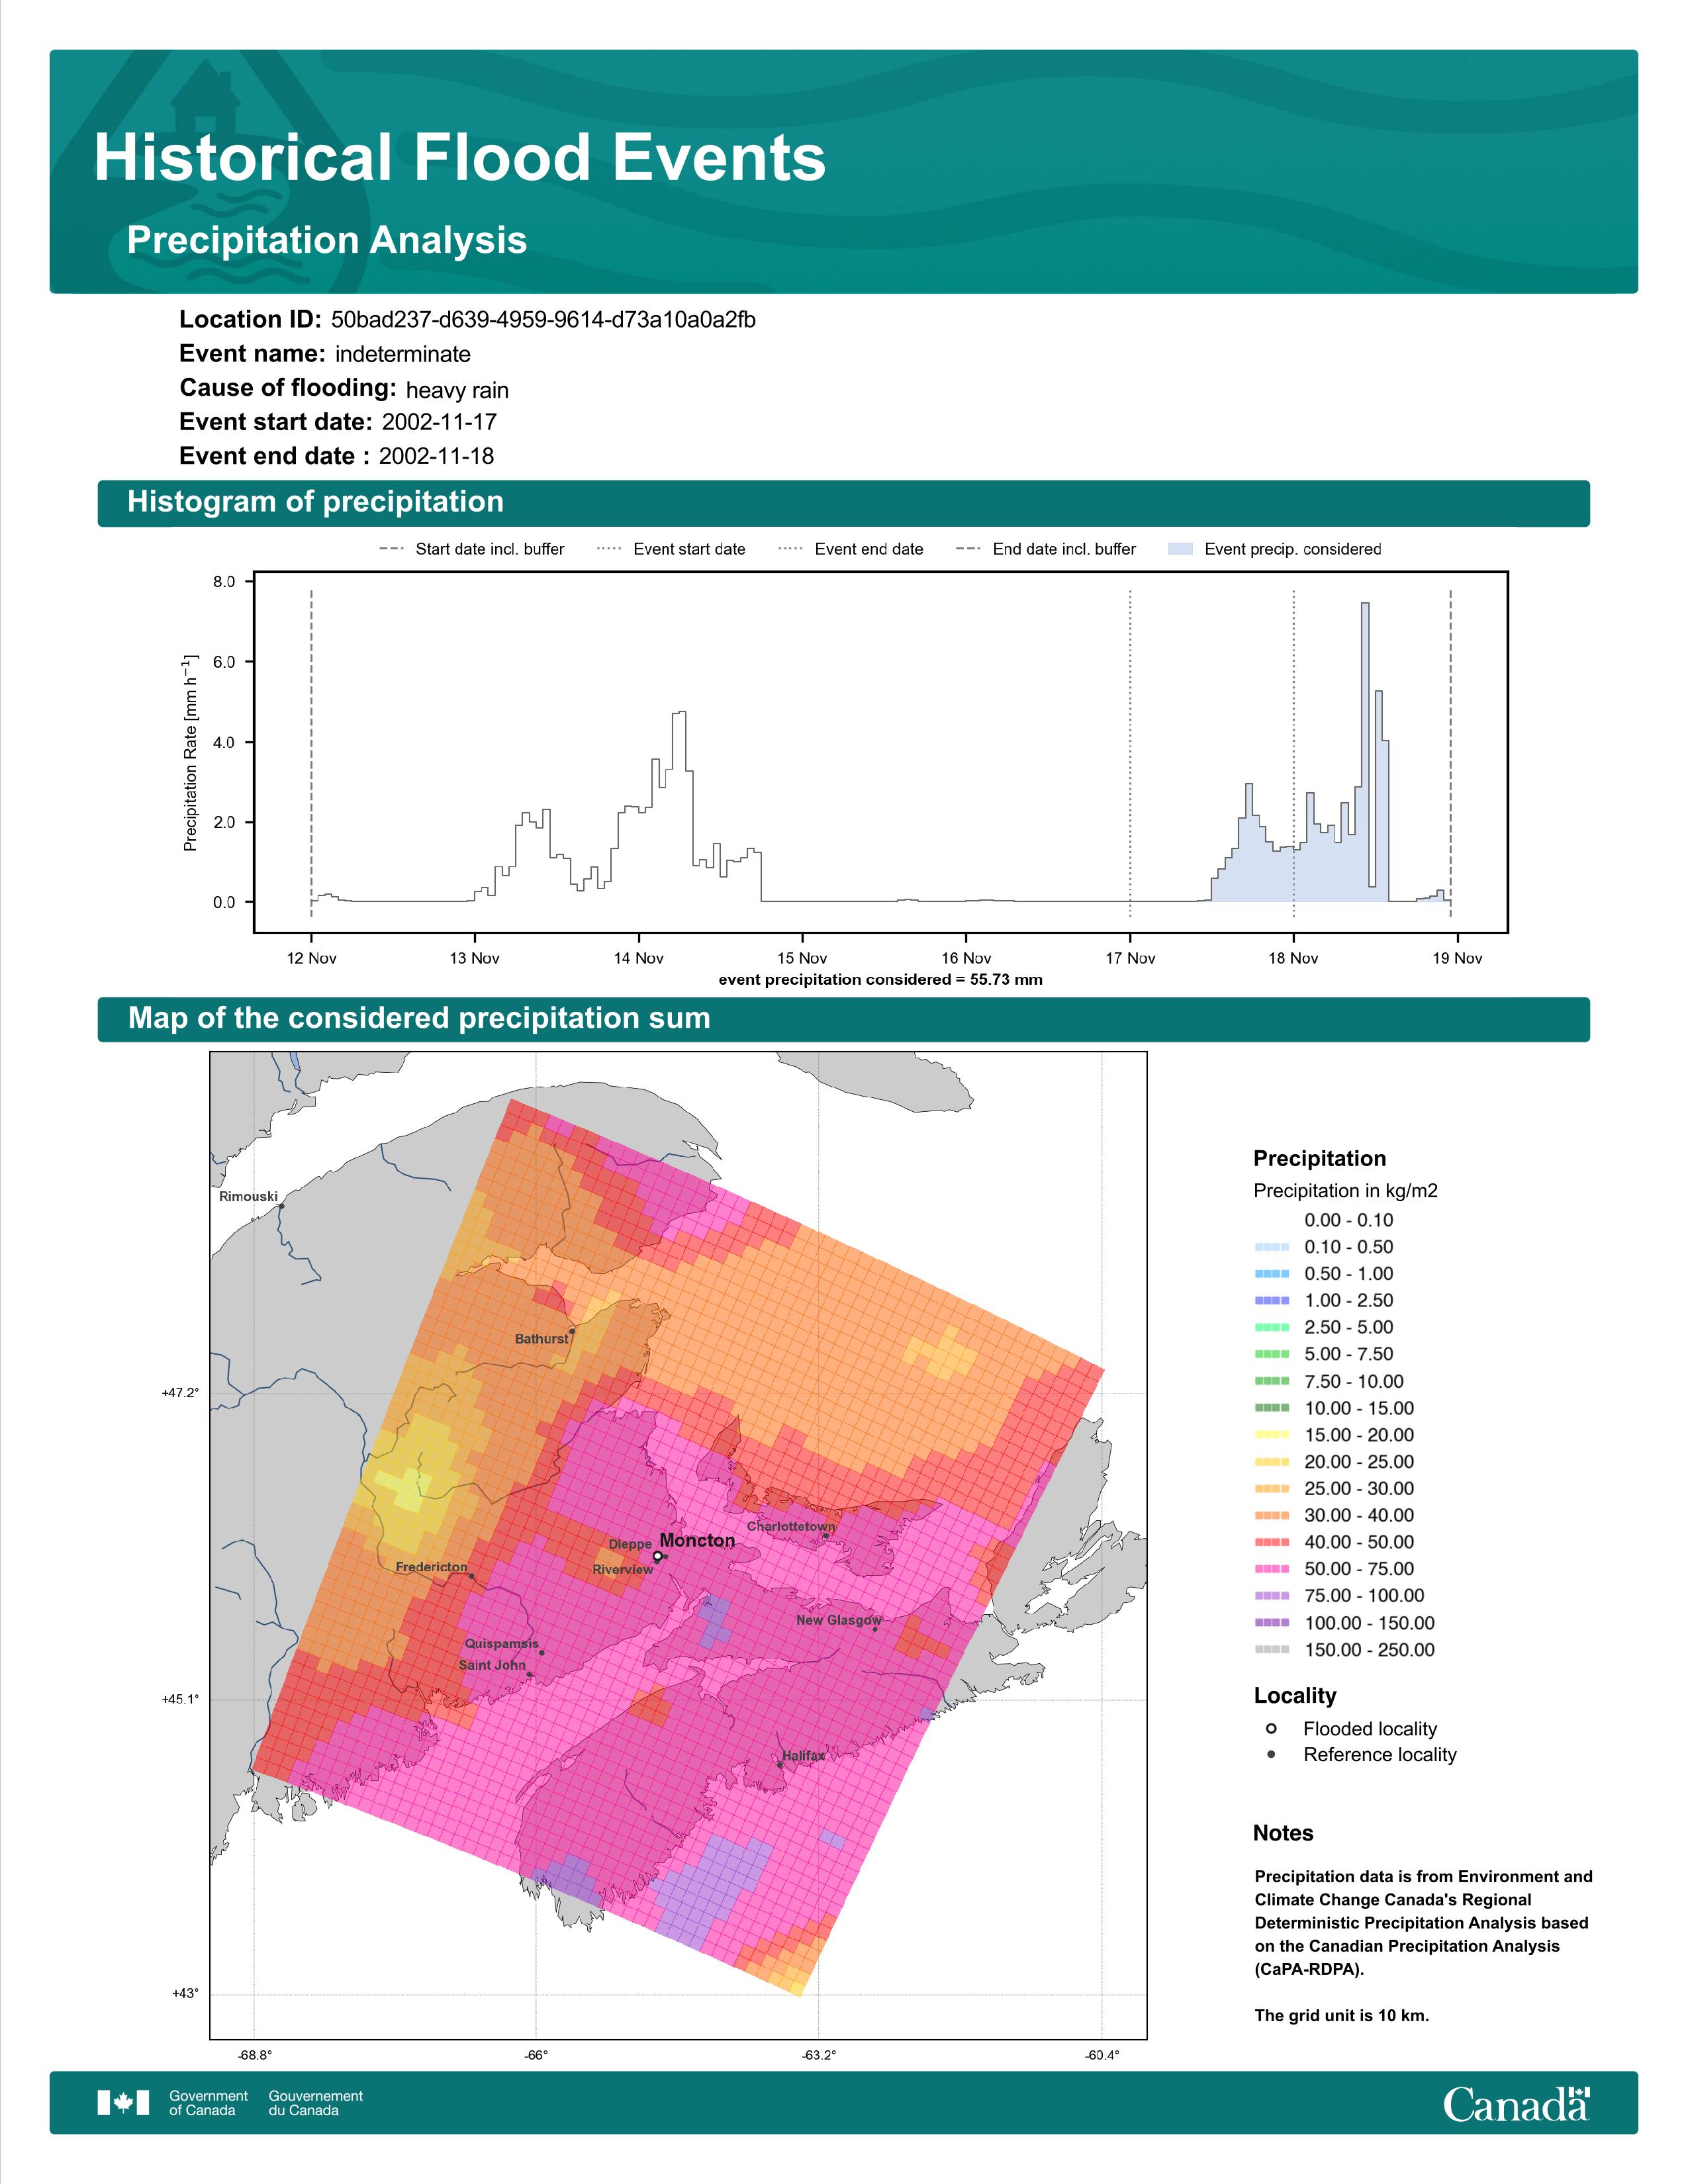Click the Dieppe label on the map

[630, 1545]
